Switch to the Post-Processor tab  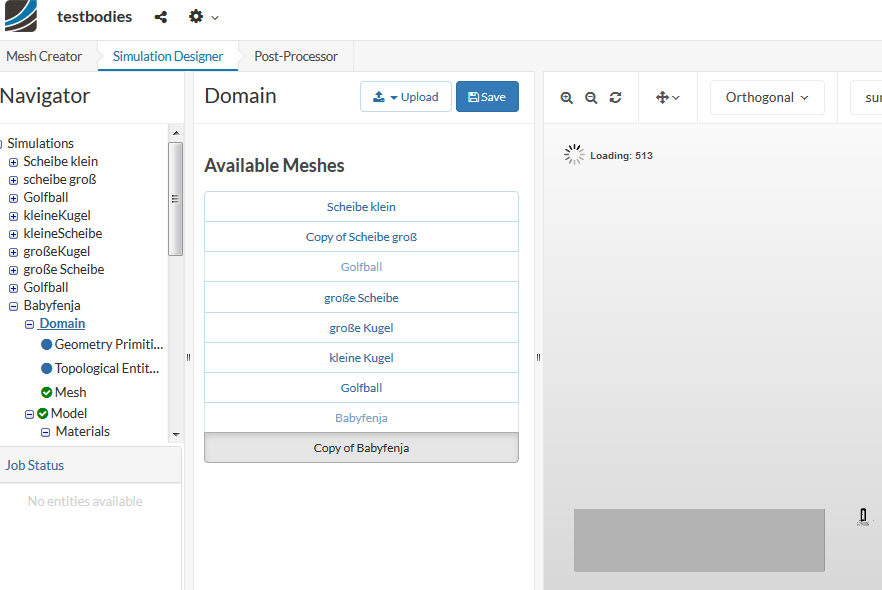(x=296, y=56)
